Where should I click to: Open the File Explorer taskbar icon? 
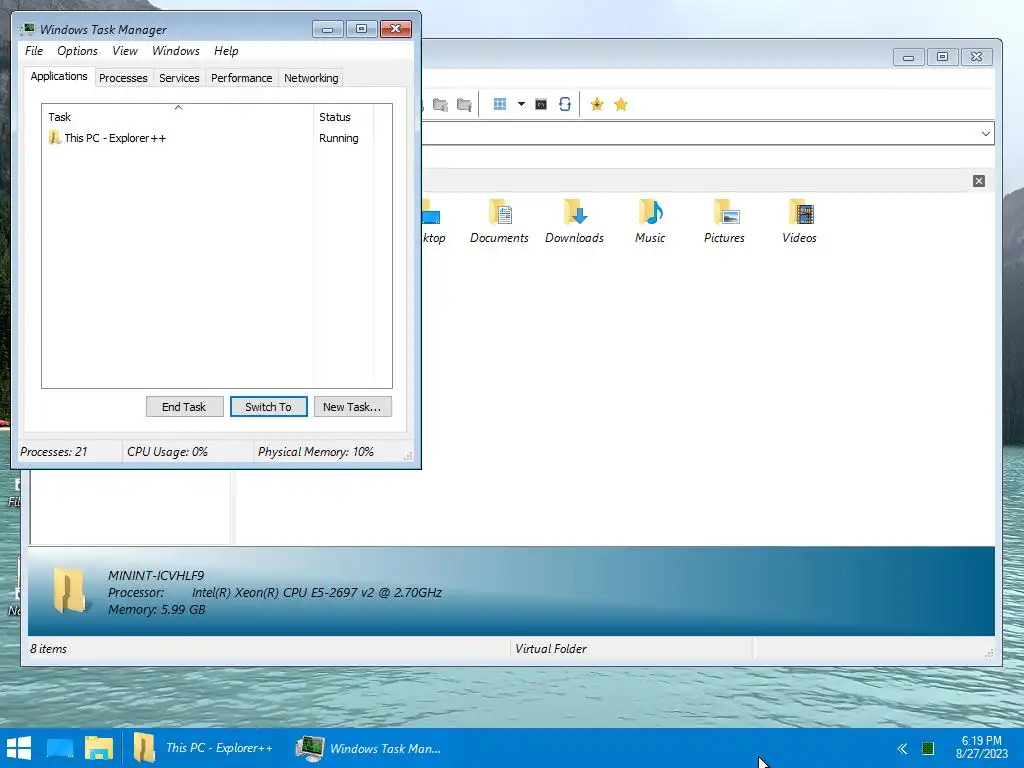[x=99, y=748]
